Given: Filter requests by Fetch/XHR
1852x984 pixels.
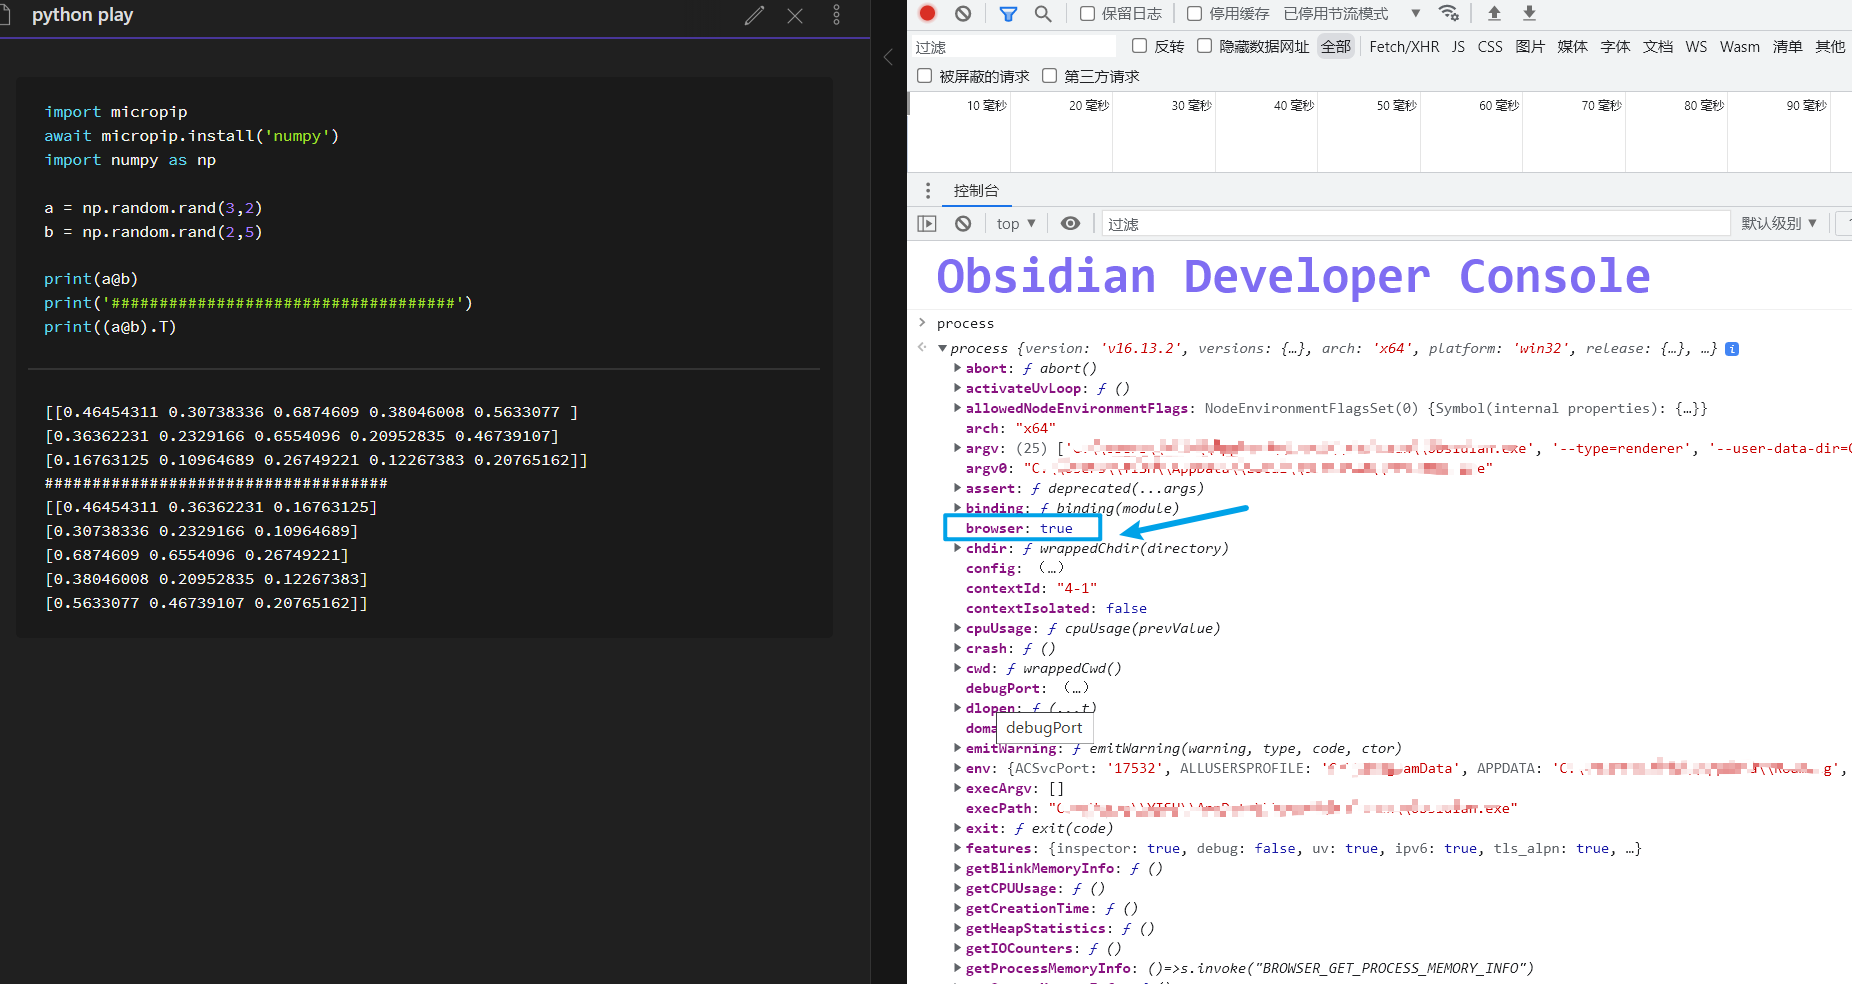Looking at the screenshot, I should pyautogui.click(x=1404, y=47).
